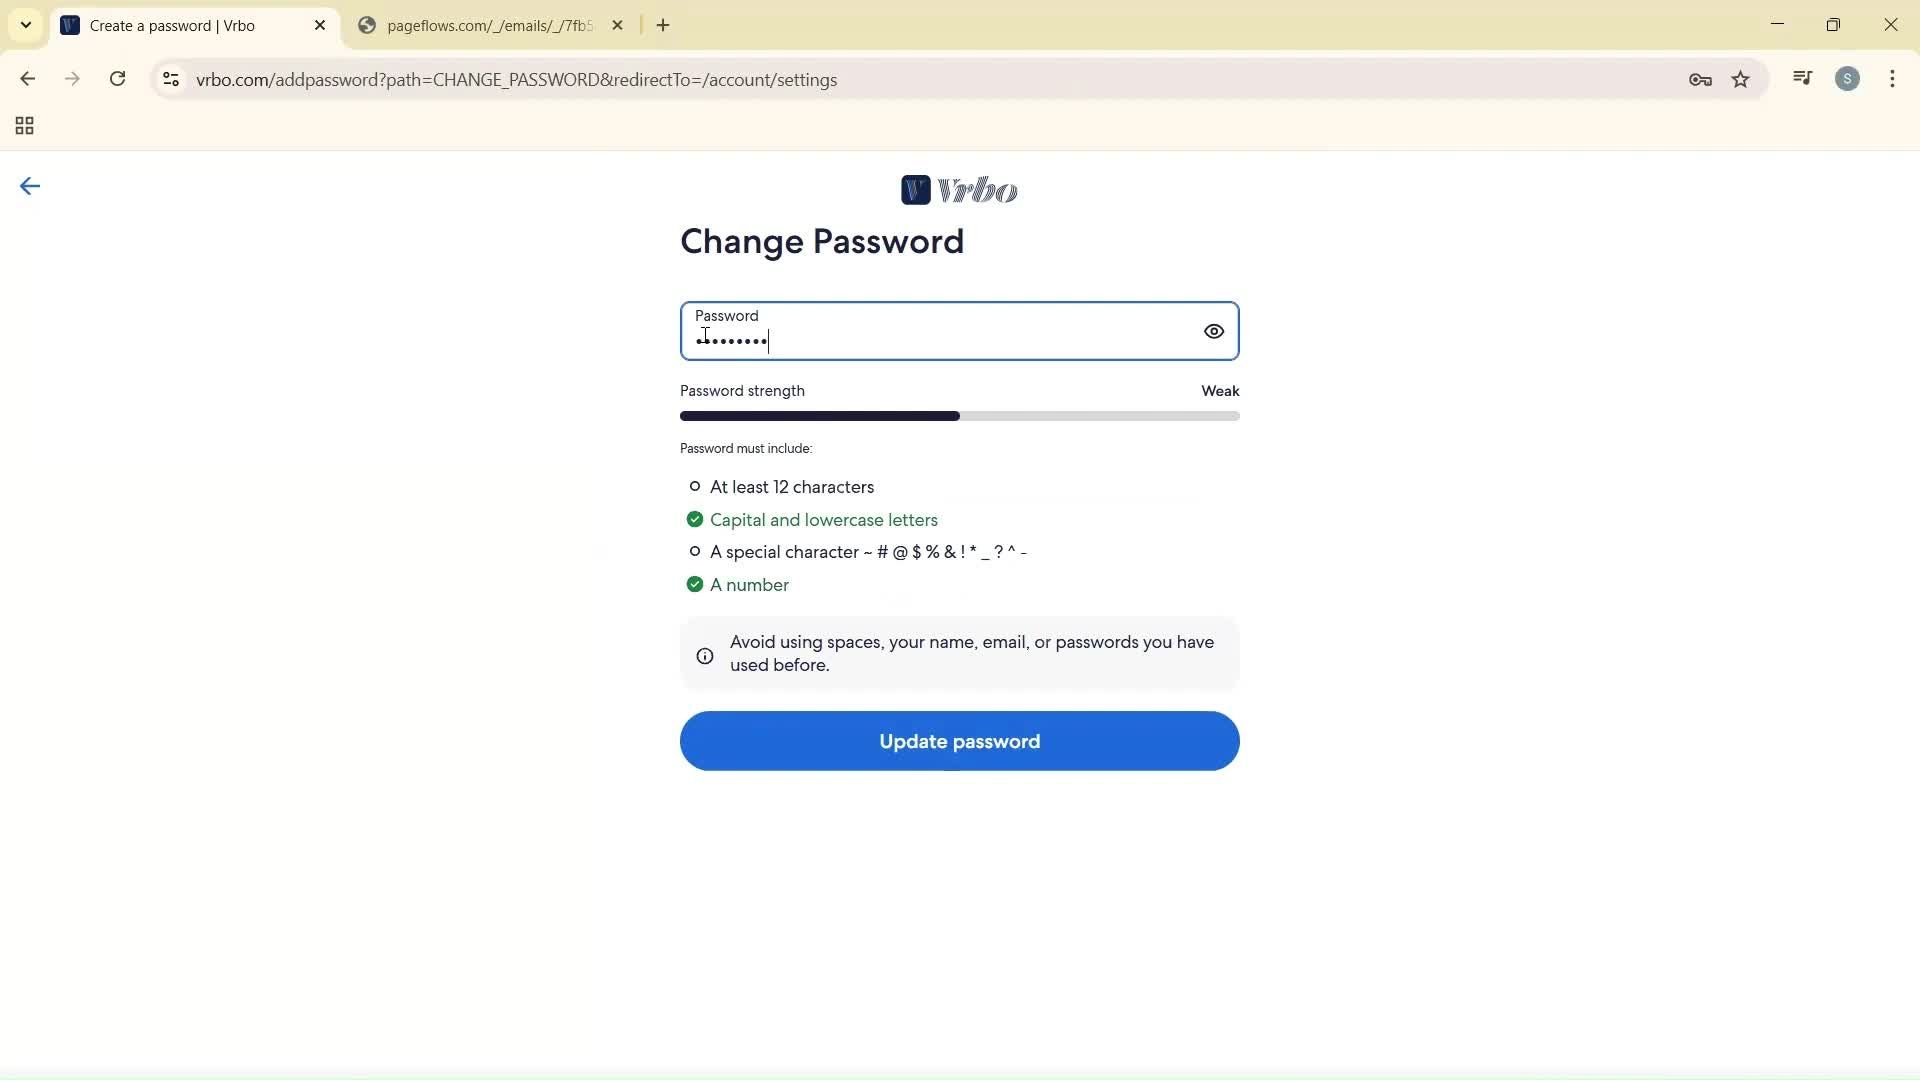The width and height of the screenshot is (1920, 1080).
Task: Bookmark this page with the star icon
Action: pos(1741,79)
